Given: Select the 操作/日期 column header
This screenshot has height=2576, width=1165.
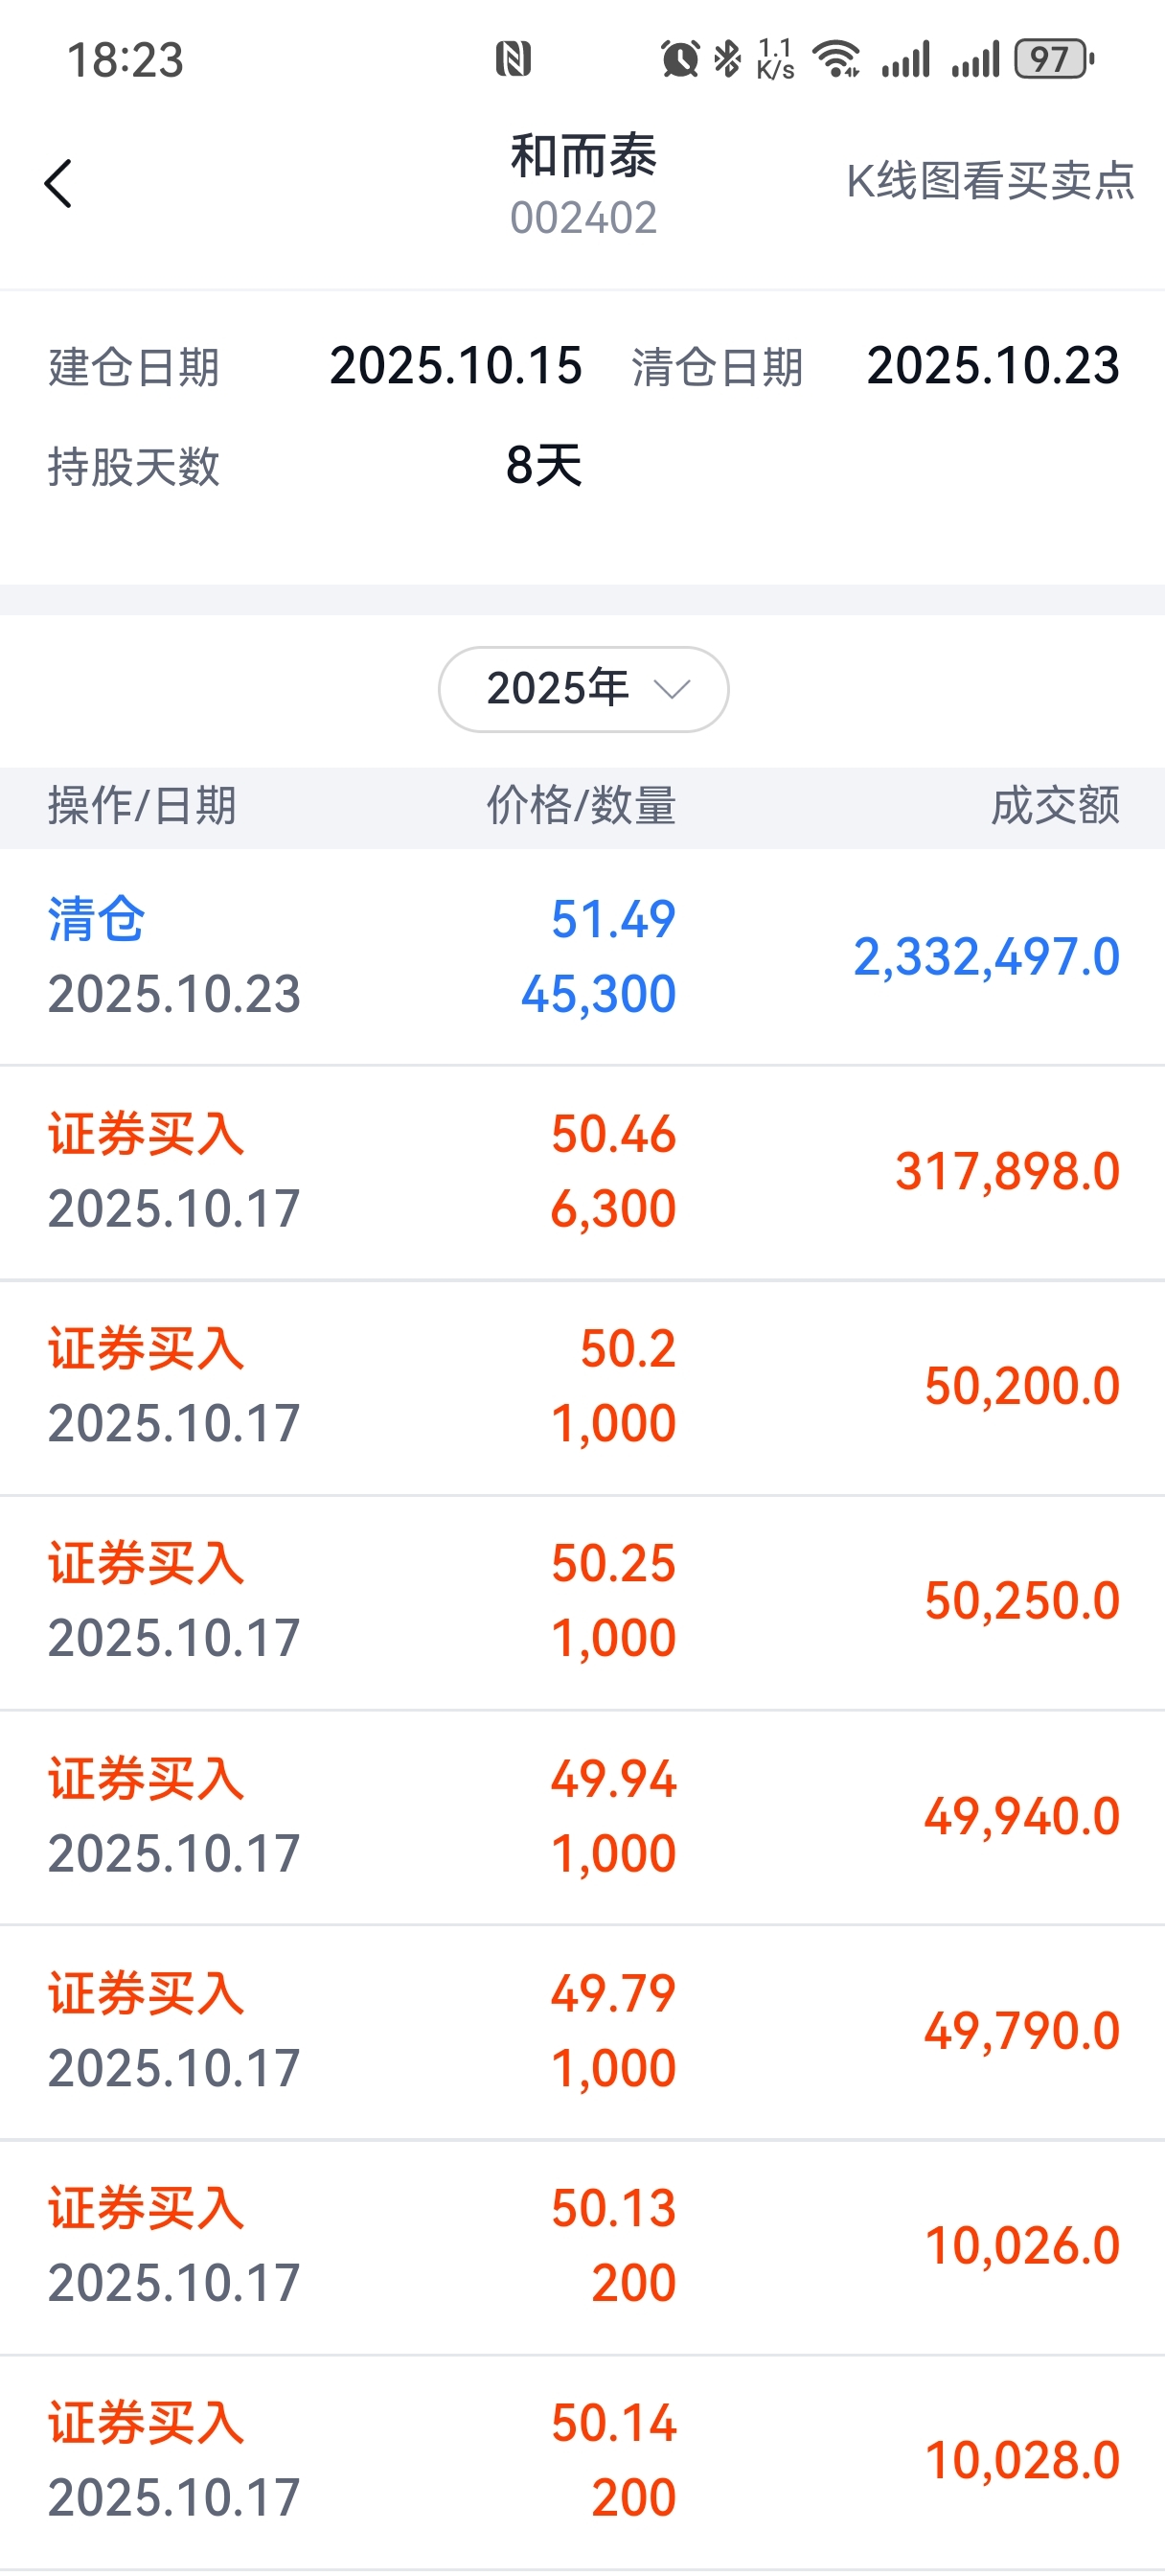Looking at the screenshot, I should point(142,806).
